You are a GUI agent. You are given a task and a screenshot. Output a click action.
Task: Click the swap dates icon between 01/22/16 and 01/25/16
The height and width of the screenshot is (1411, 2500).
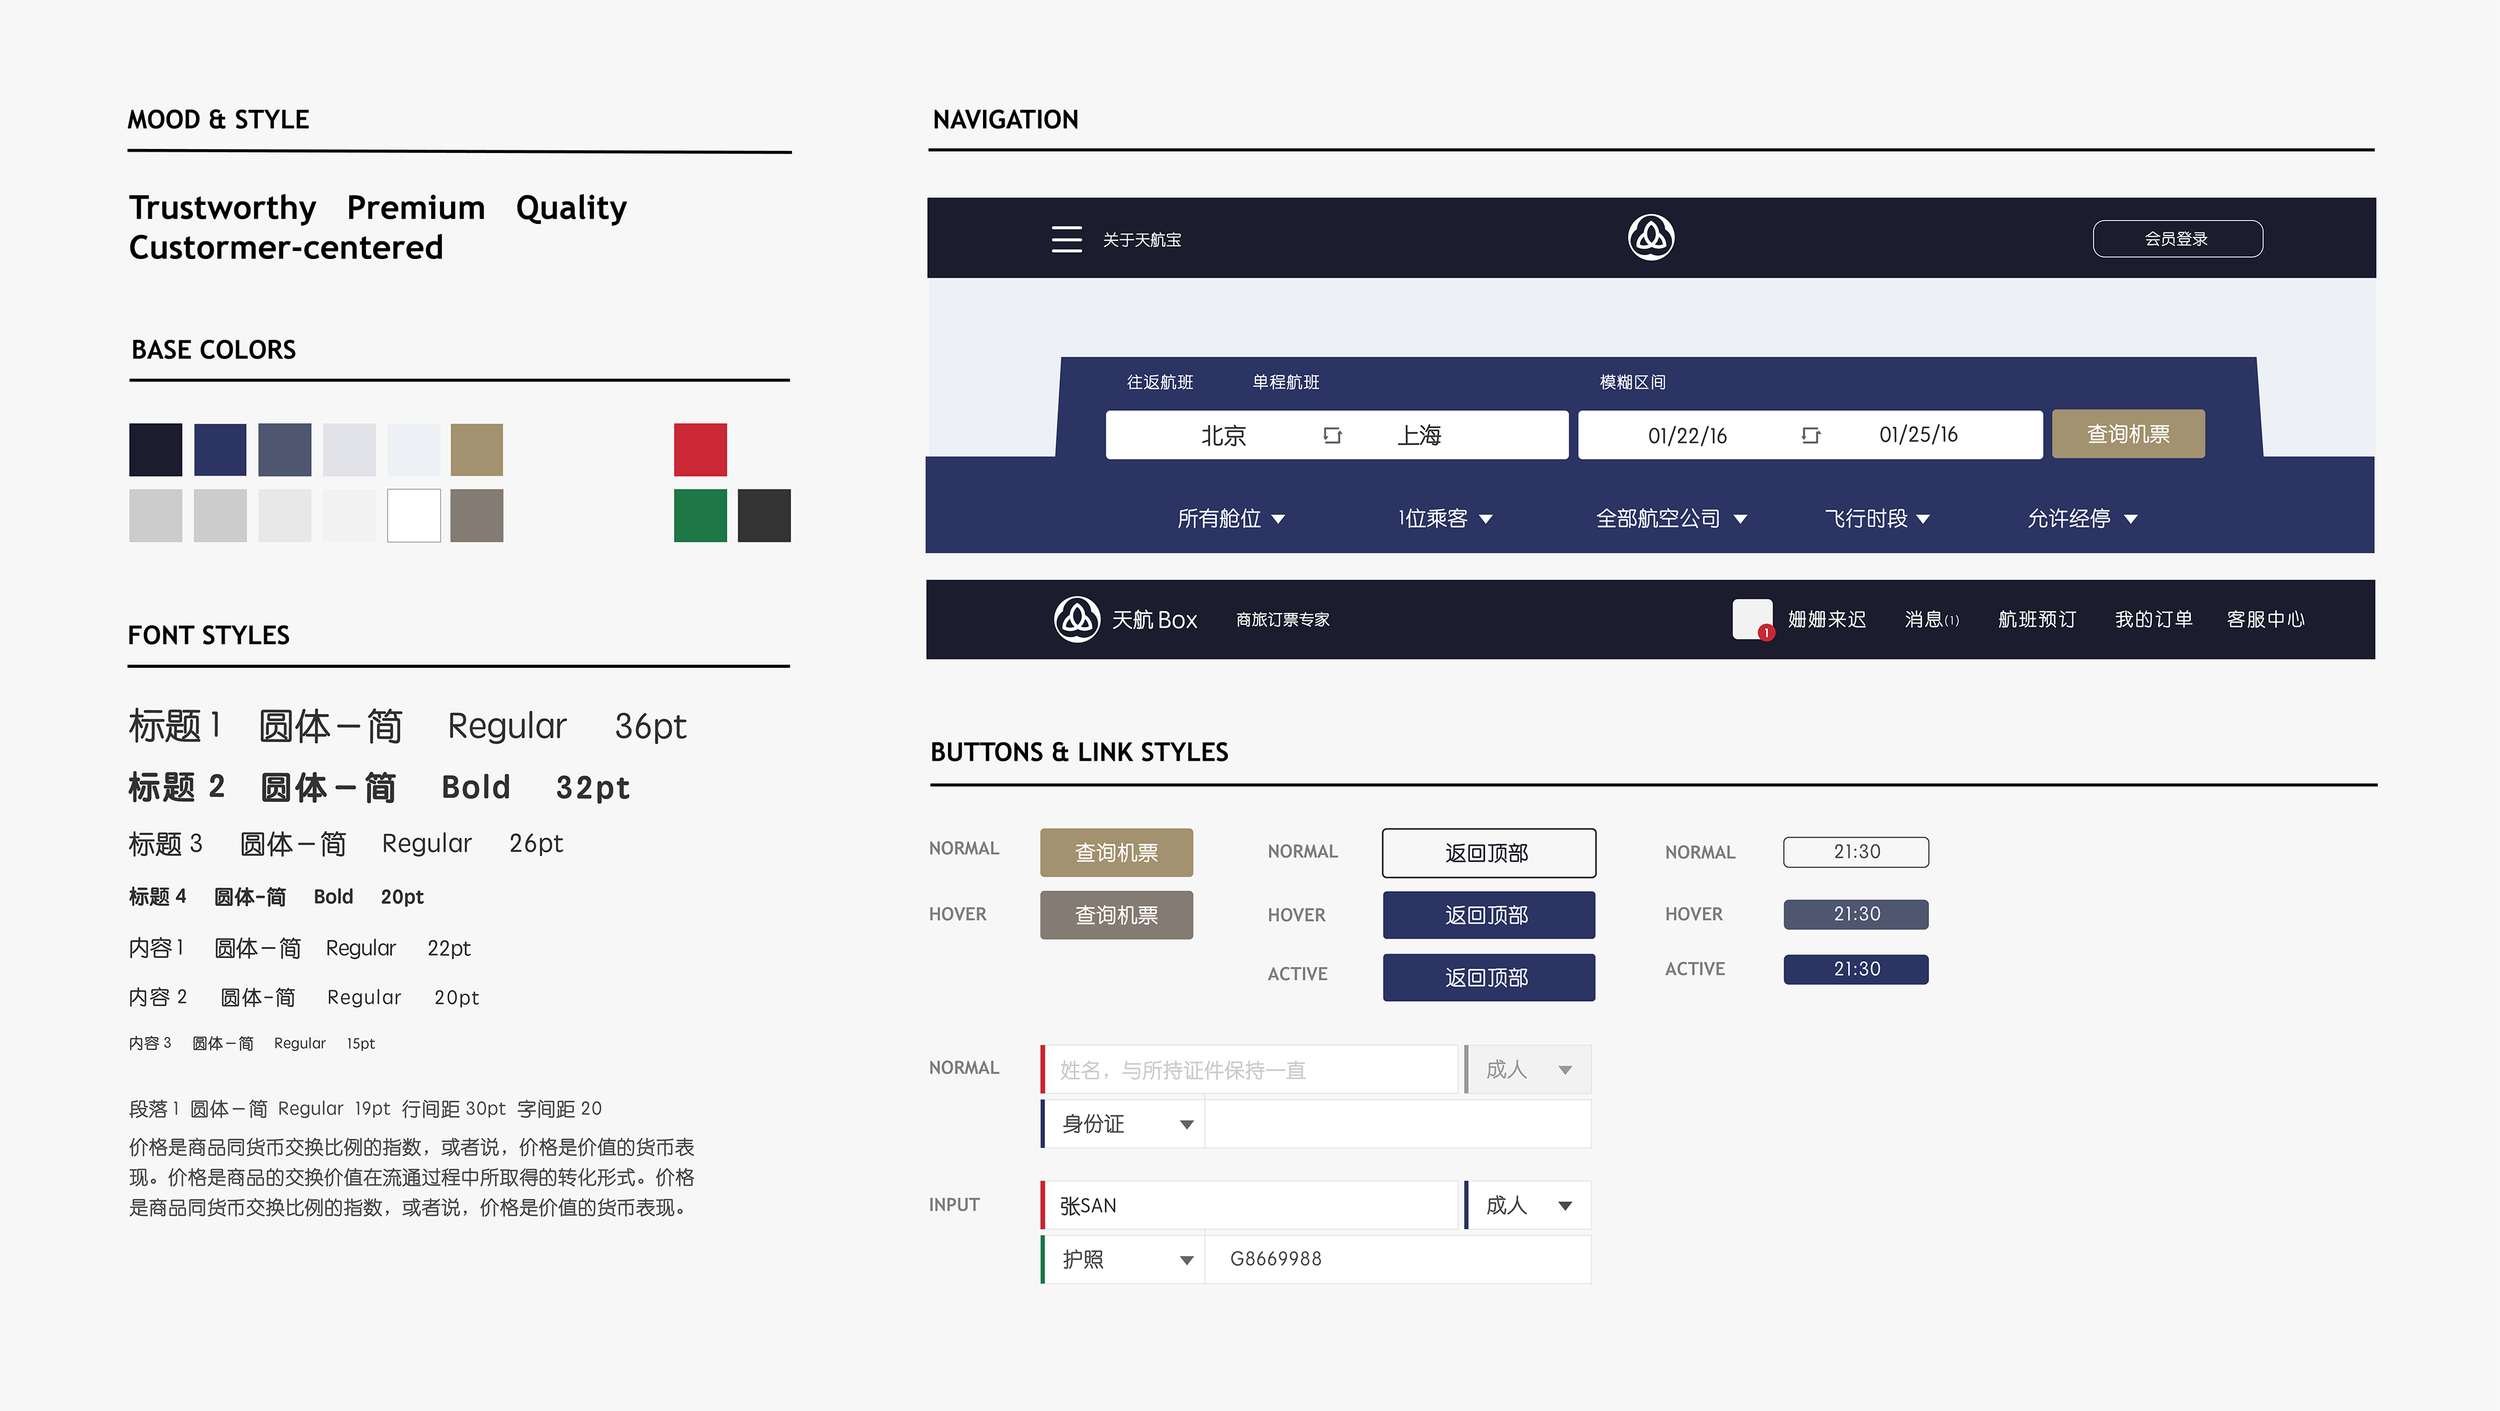(x=1810, y=435)
